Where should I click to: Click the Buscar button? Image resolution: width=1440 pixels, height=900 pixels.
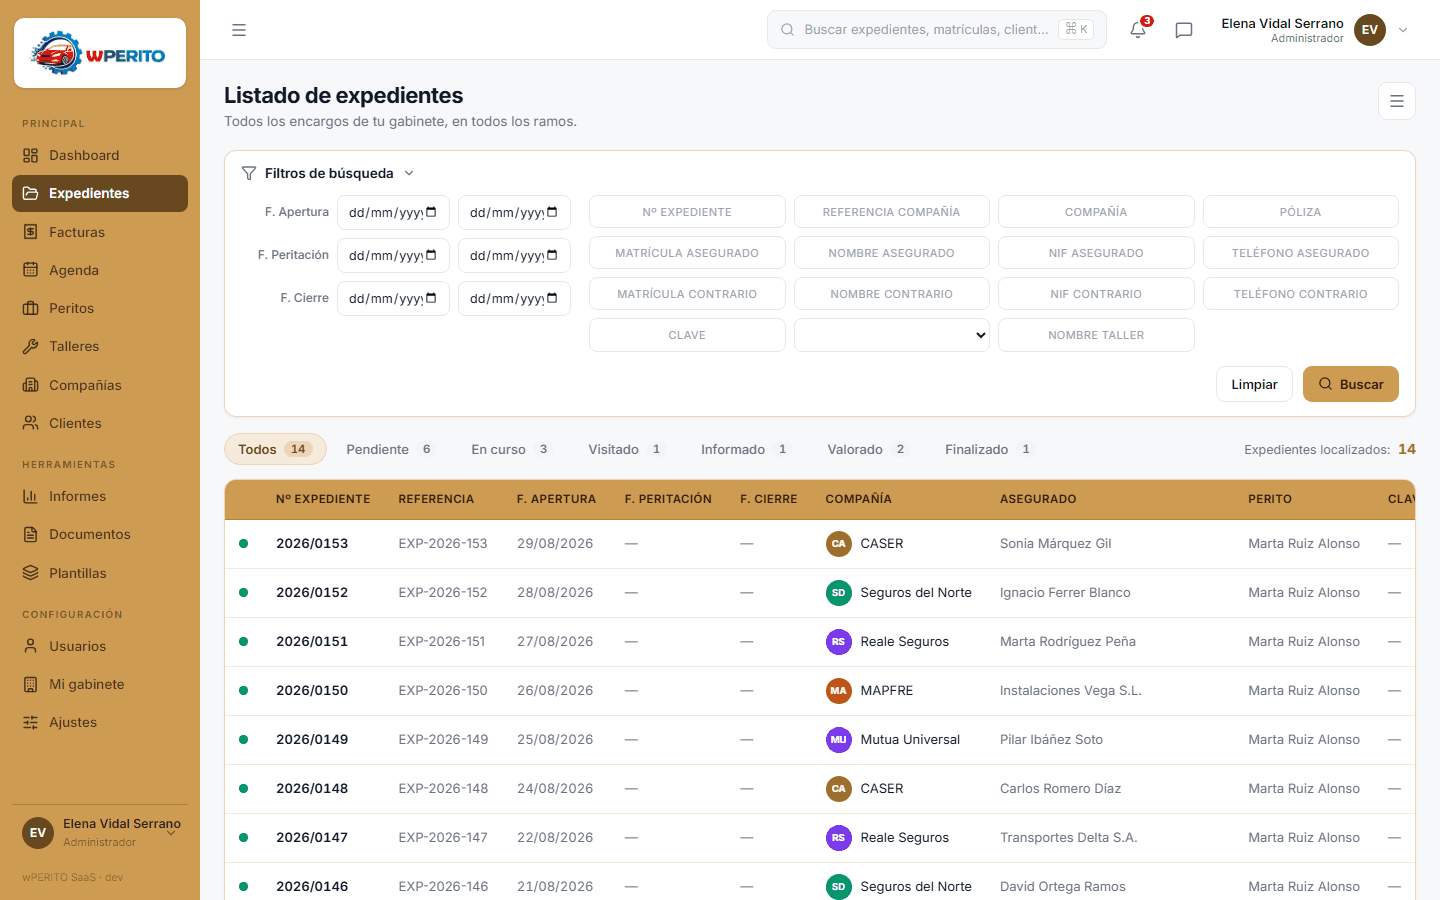1350,384
